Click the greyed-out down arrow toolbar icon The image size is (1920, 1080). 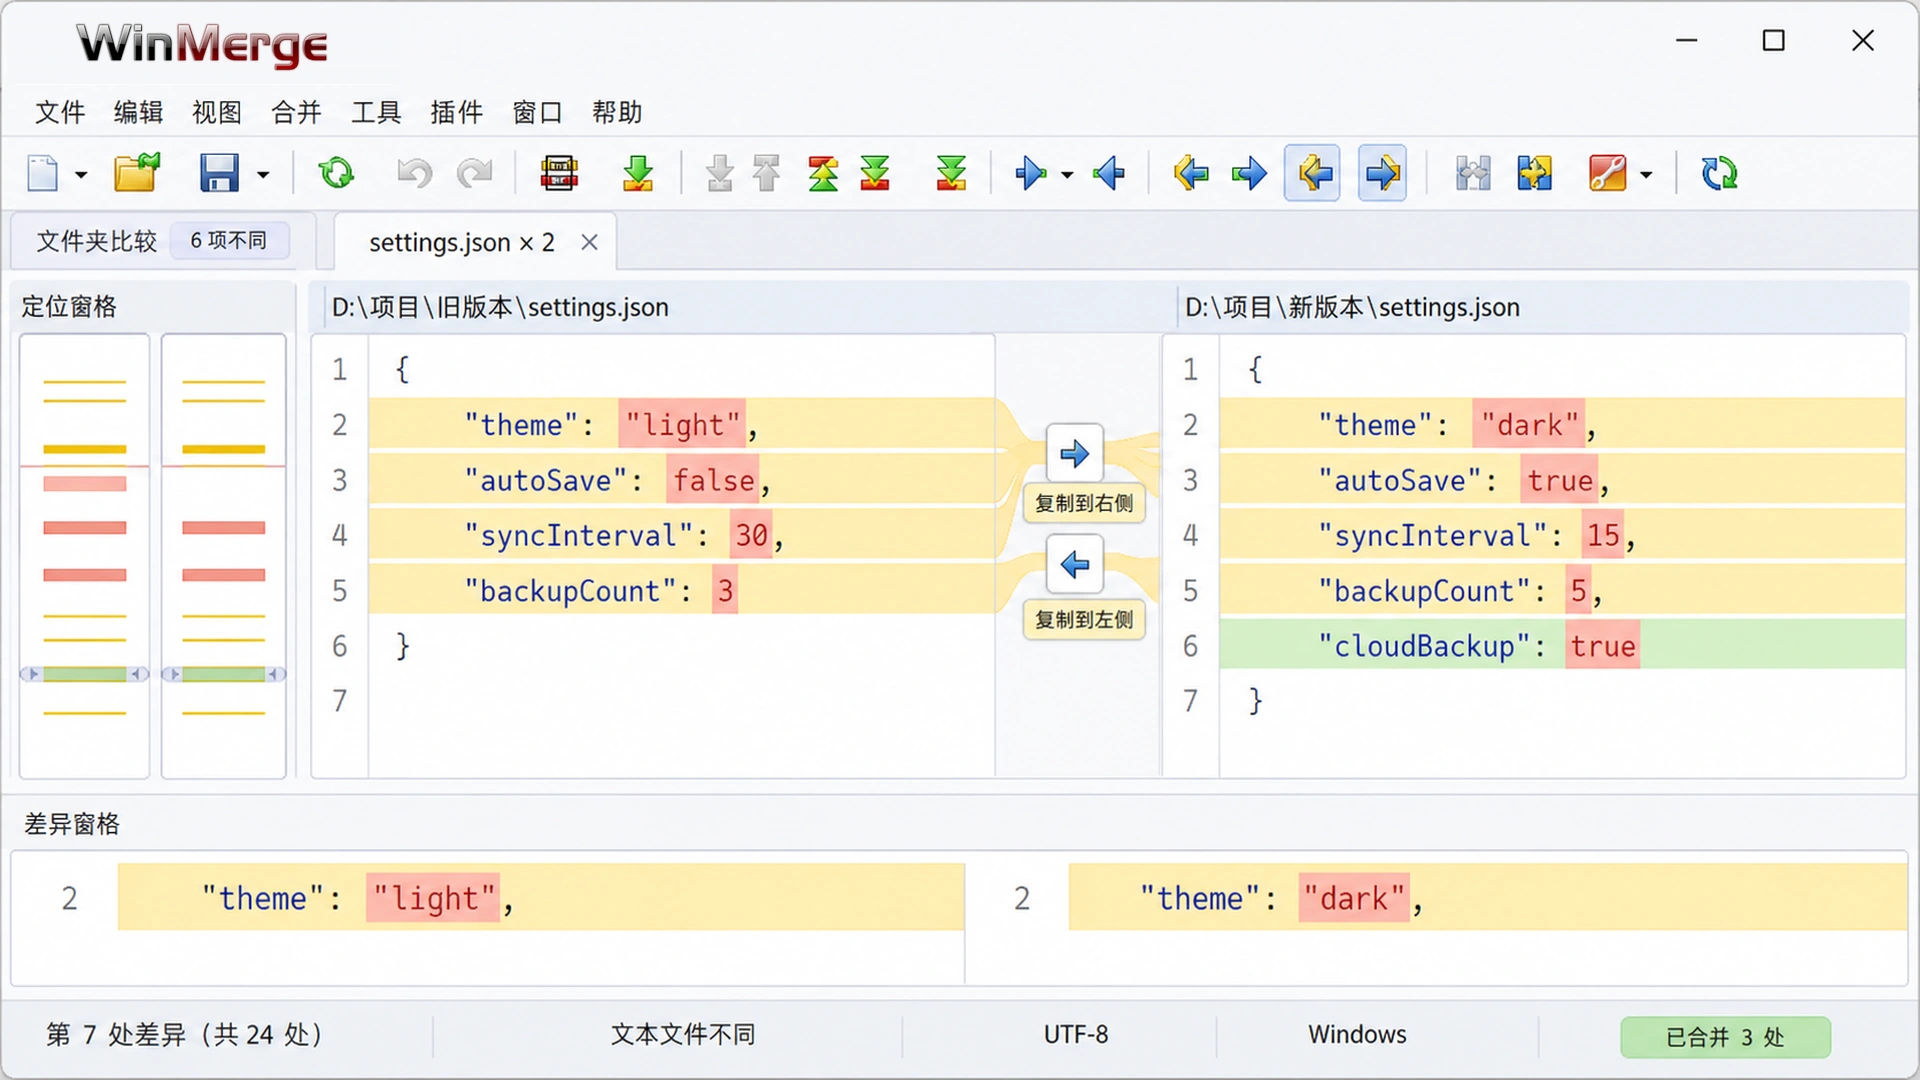(719, 173)
